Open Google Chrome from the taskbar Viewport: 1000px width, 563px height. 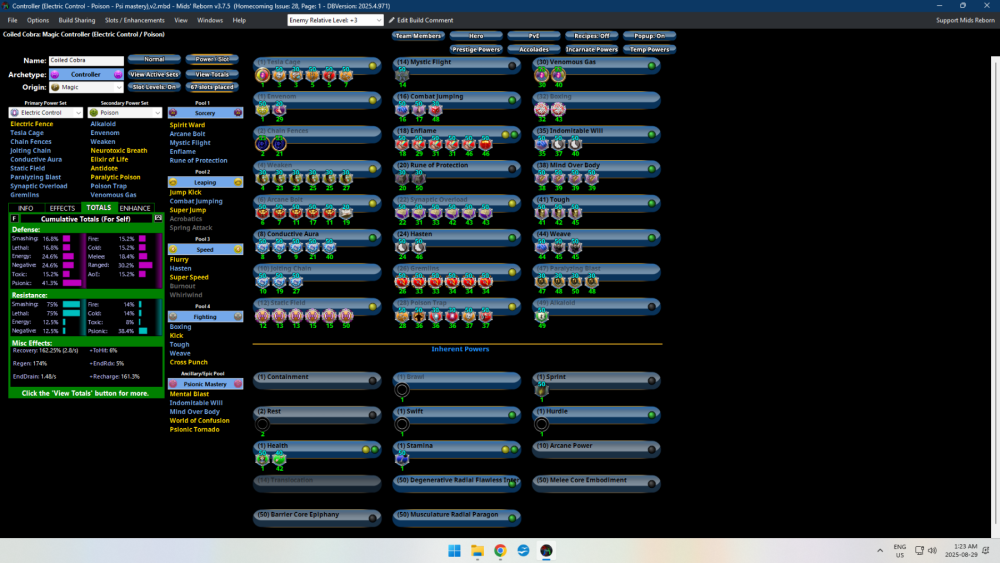click(x=500, y=550)
